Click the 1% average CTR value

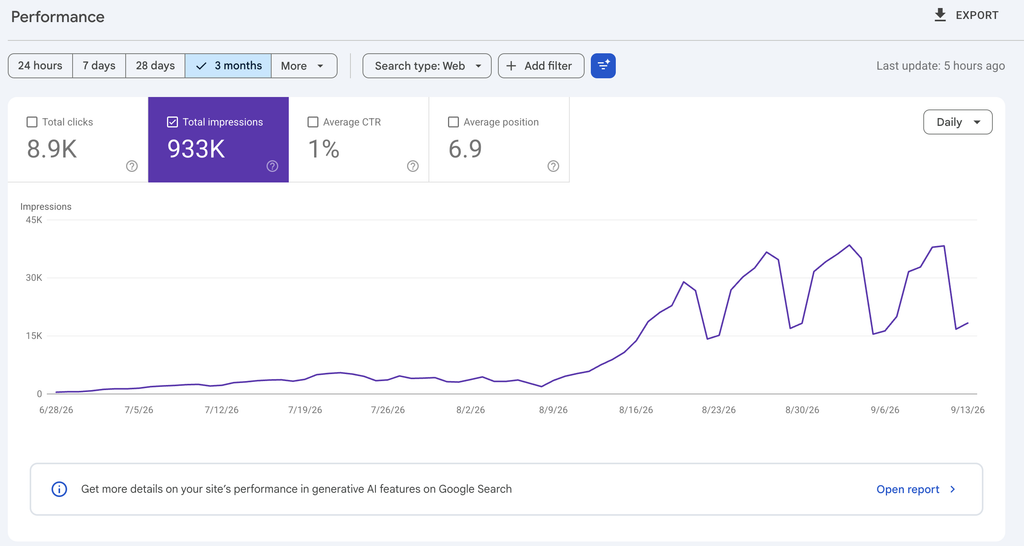[323, 150]
